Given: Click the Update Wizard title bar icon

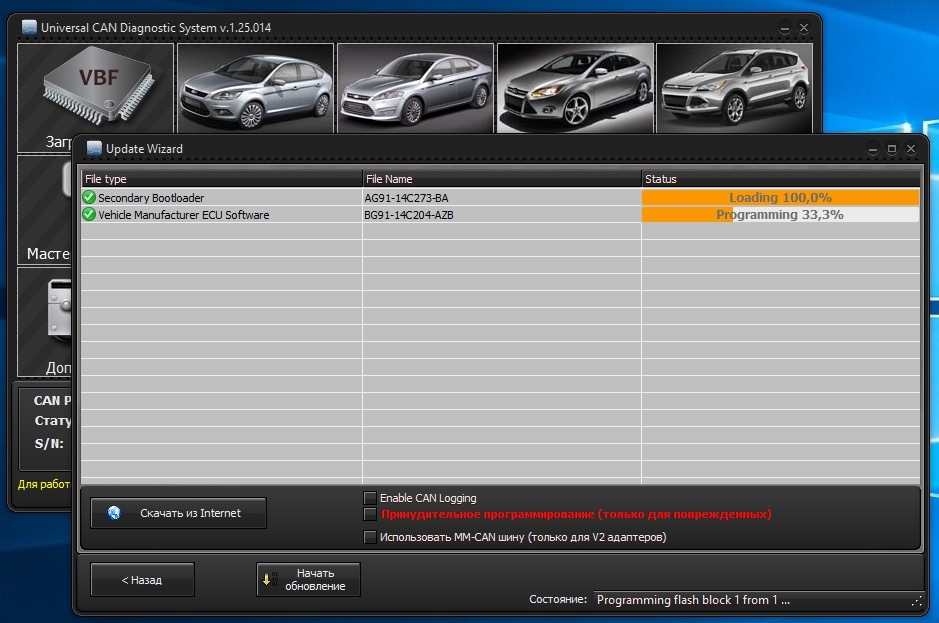Looking at the screenshot, I should 94,149.
